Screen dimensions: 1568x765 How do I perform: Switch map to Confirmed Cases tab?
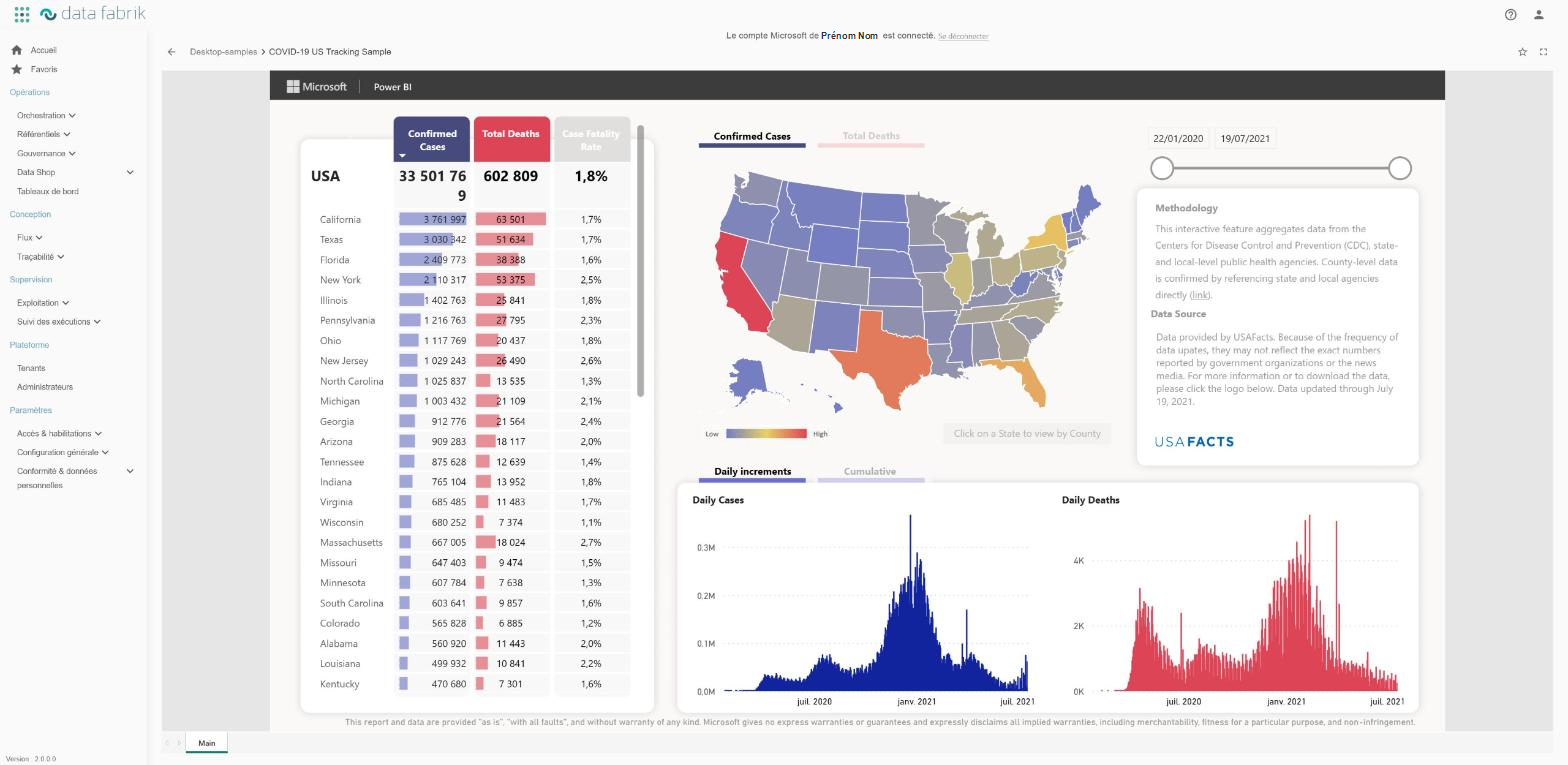click(752, 138)
